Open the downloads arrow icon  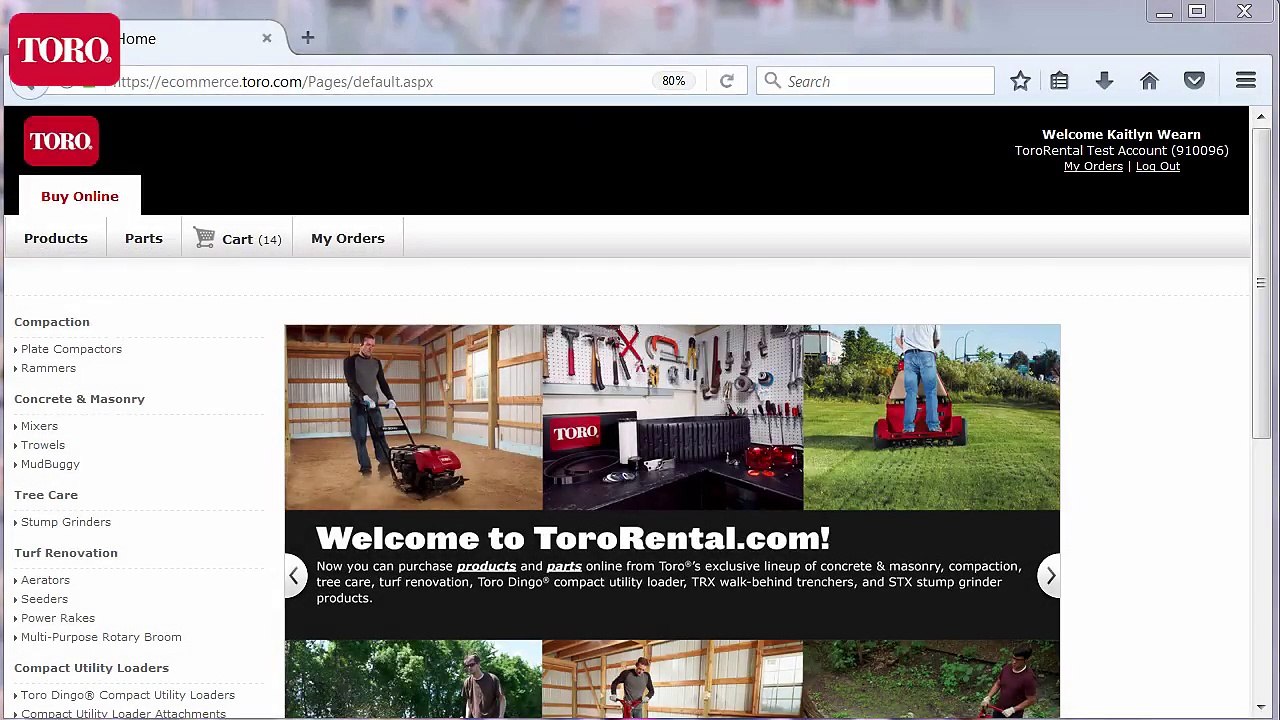tap(1104, 81)
